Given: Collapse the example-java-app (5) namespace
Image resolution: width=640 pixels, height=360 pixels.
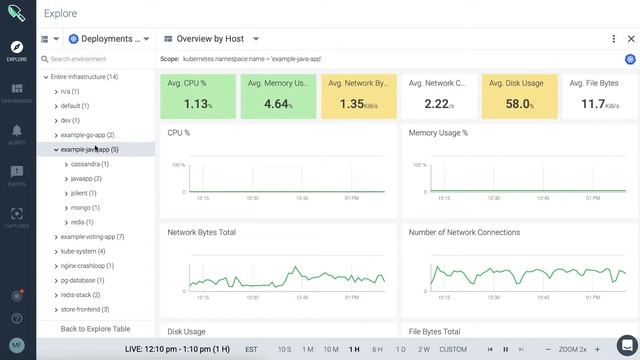Looking at the screenshot, I should point(56,150).
